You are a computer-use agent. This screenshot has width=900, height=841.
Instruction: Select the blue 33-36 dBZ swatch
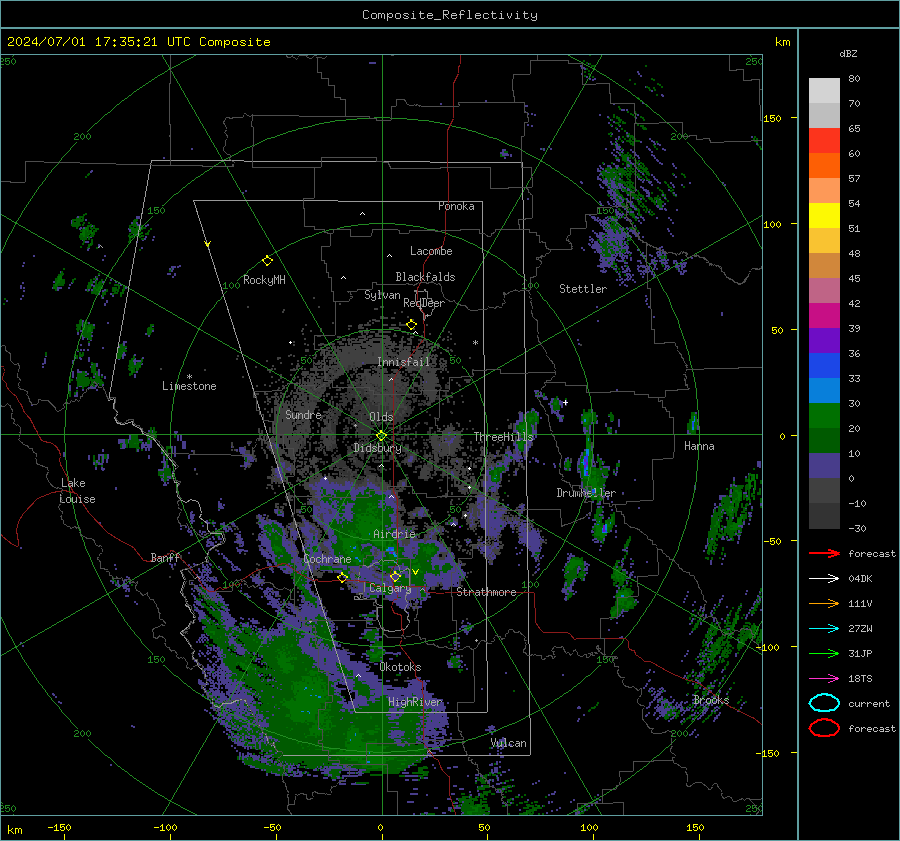[x=824, y=366]
